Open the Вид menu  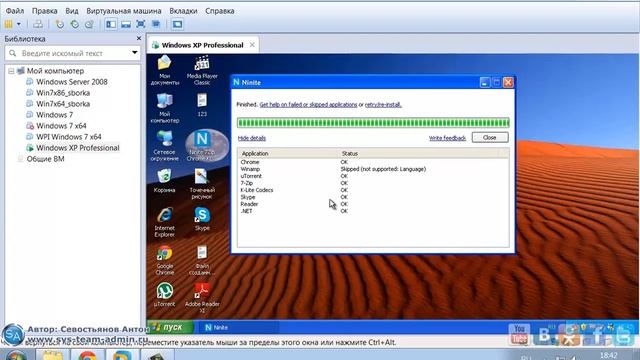tap(72, 11)
